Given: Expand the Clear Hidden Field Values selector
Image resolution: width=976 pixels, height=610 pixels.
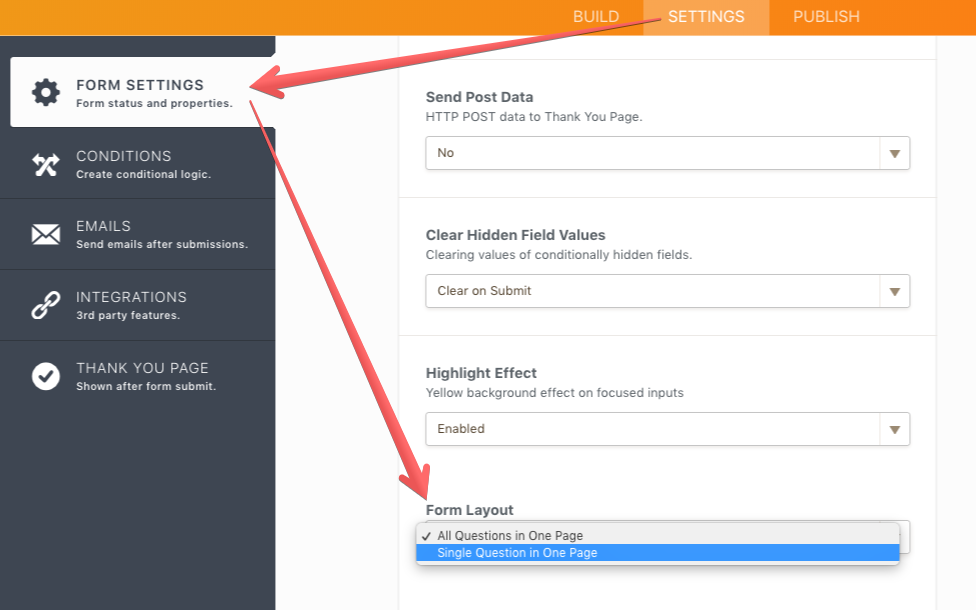Looking at the screenshot, I should pos(667,291).
